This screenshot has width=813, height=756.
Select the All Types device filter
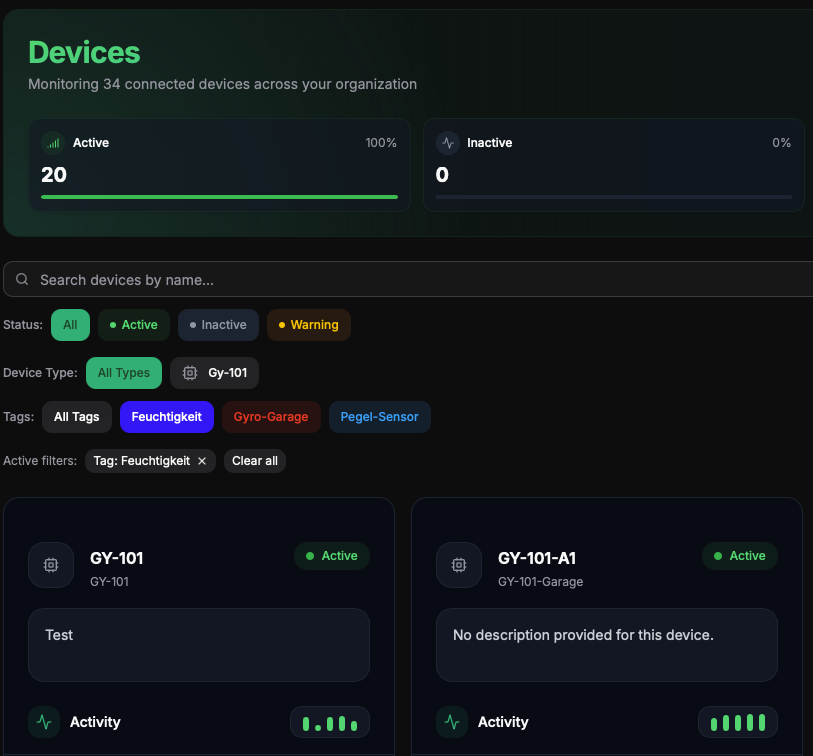coord(124,373)
